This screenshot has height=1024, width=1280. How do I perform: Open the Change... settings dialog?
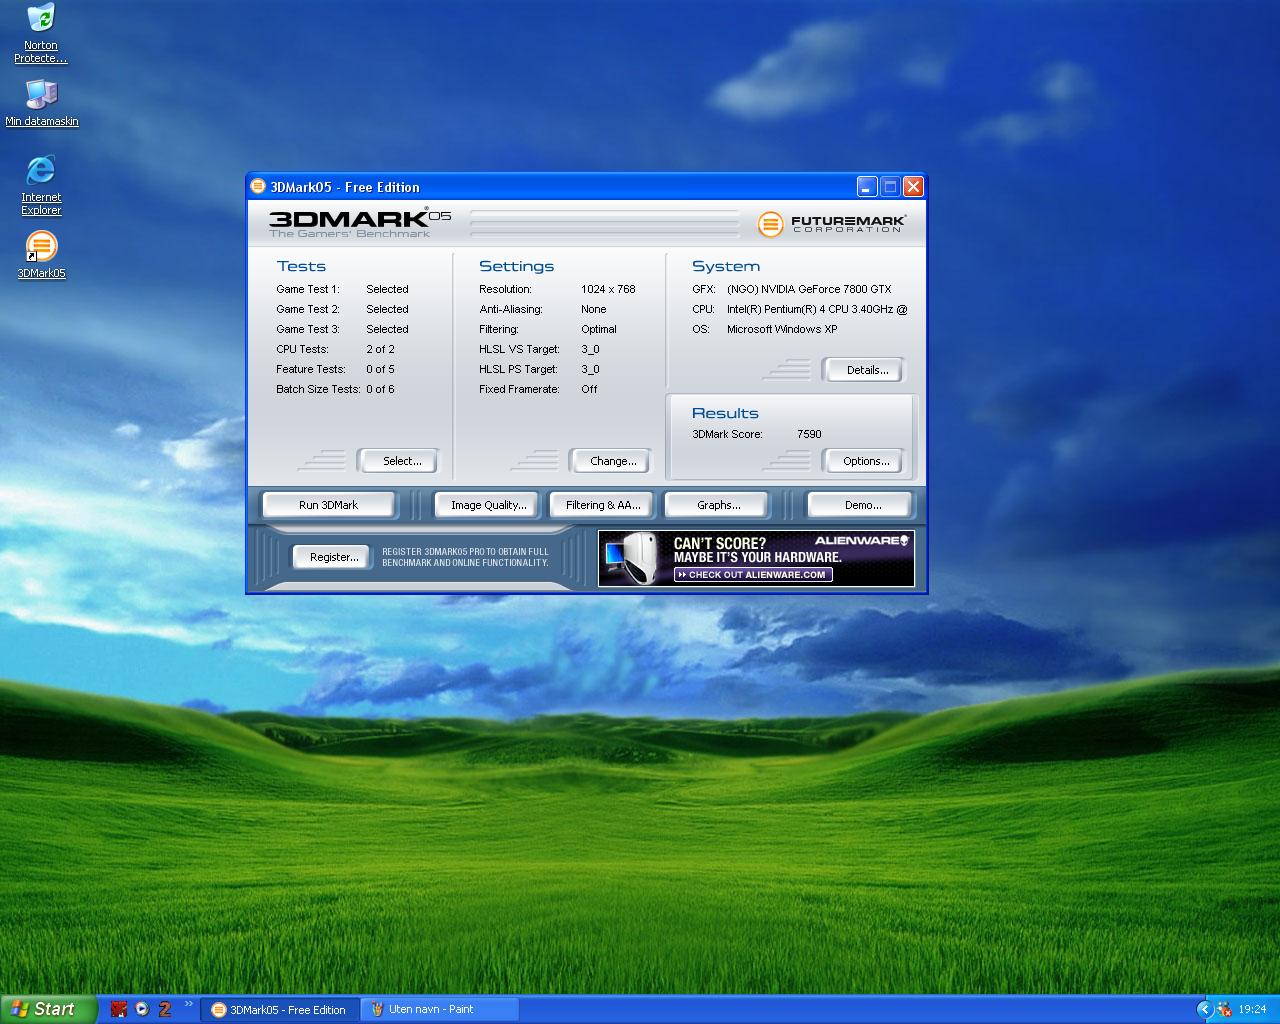tap(610, 461)
